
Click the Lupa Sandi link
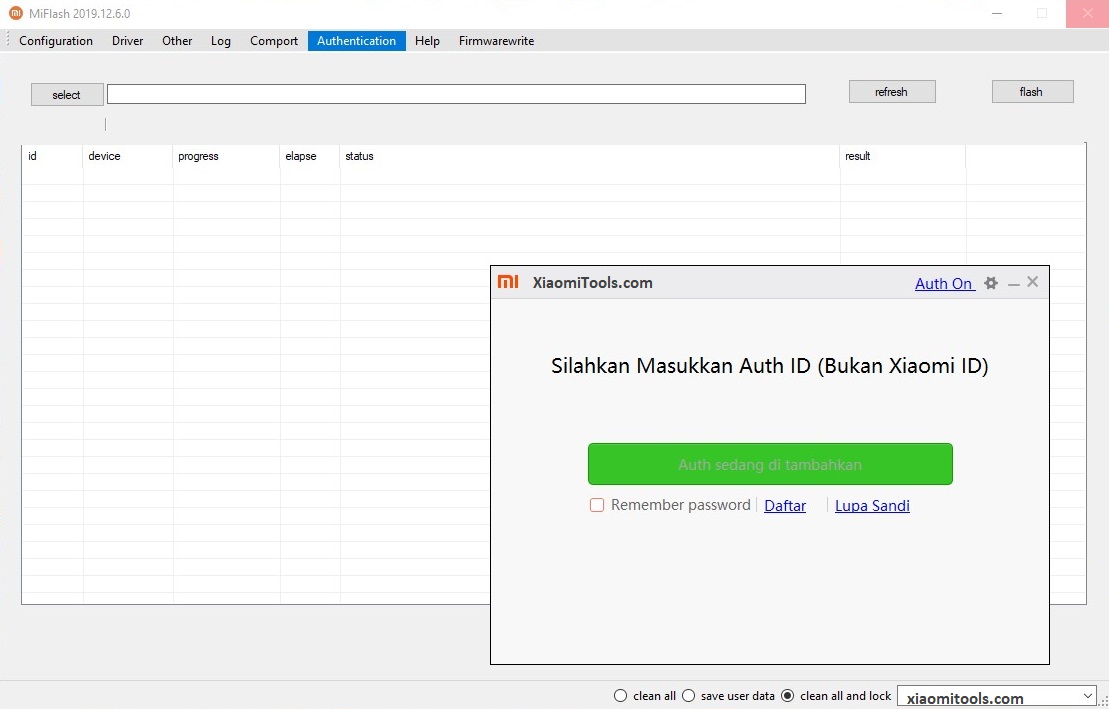(872, 506)
